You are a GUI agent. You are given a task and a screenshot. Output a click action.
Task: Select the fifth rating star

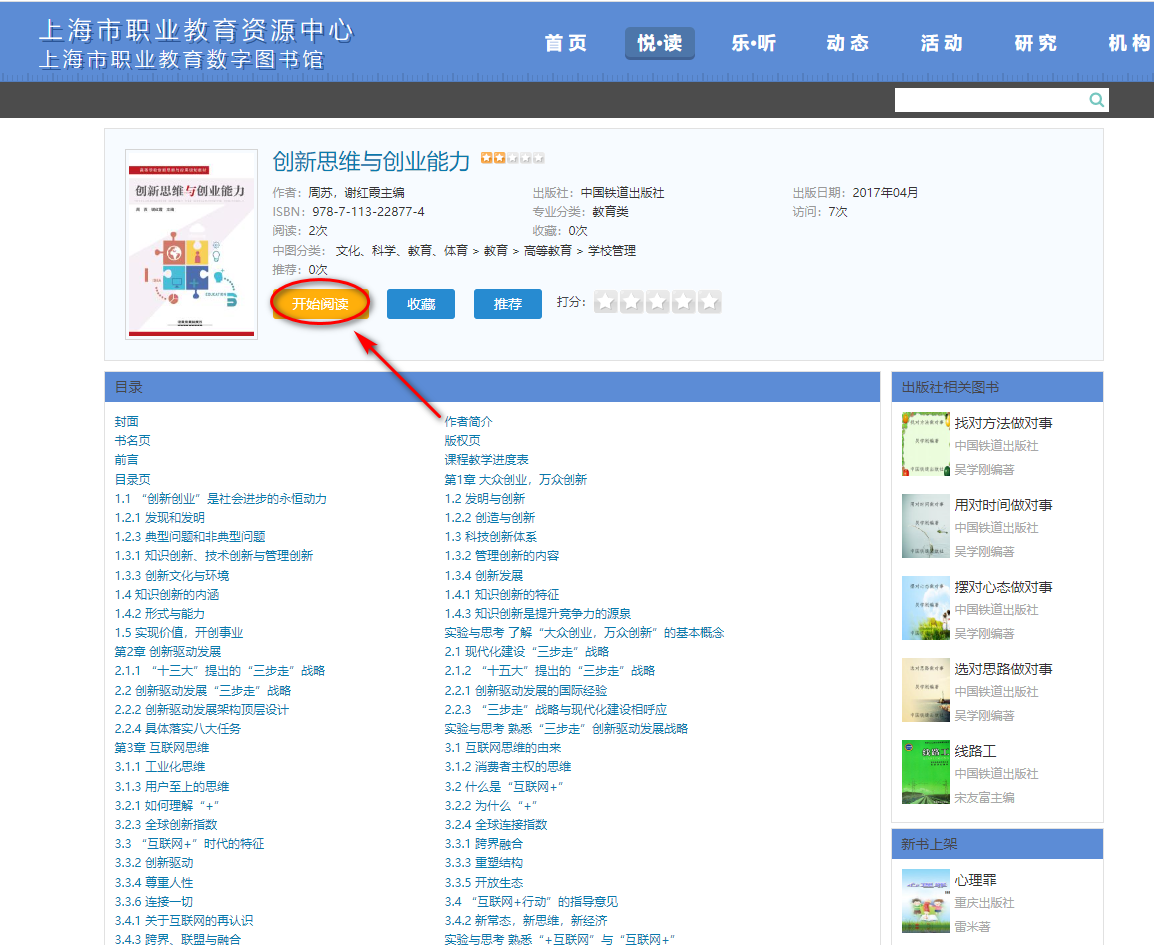click(x=709, y=302)
